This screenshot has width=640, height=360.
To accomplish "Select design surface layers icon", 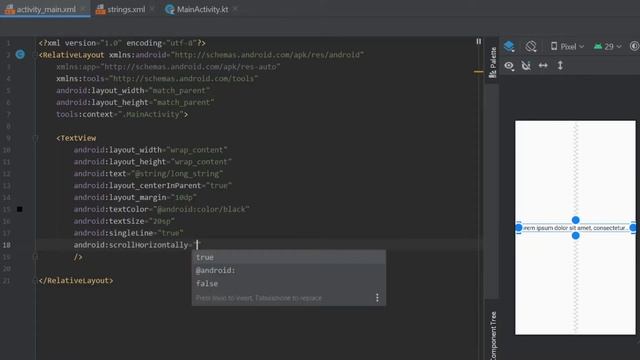I will pos(509,46).
